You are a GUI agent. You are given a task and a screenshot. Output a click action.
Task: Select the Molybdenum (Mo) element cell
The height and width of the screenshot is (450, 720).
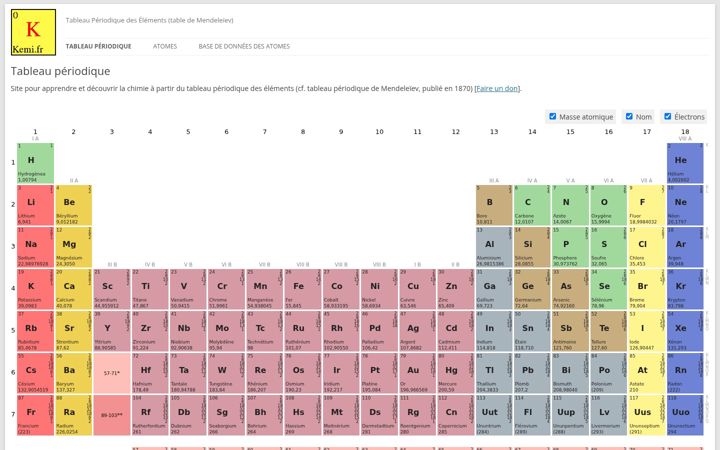point(226,331)
